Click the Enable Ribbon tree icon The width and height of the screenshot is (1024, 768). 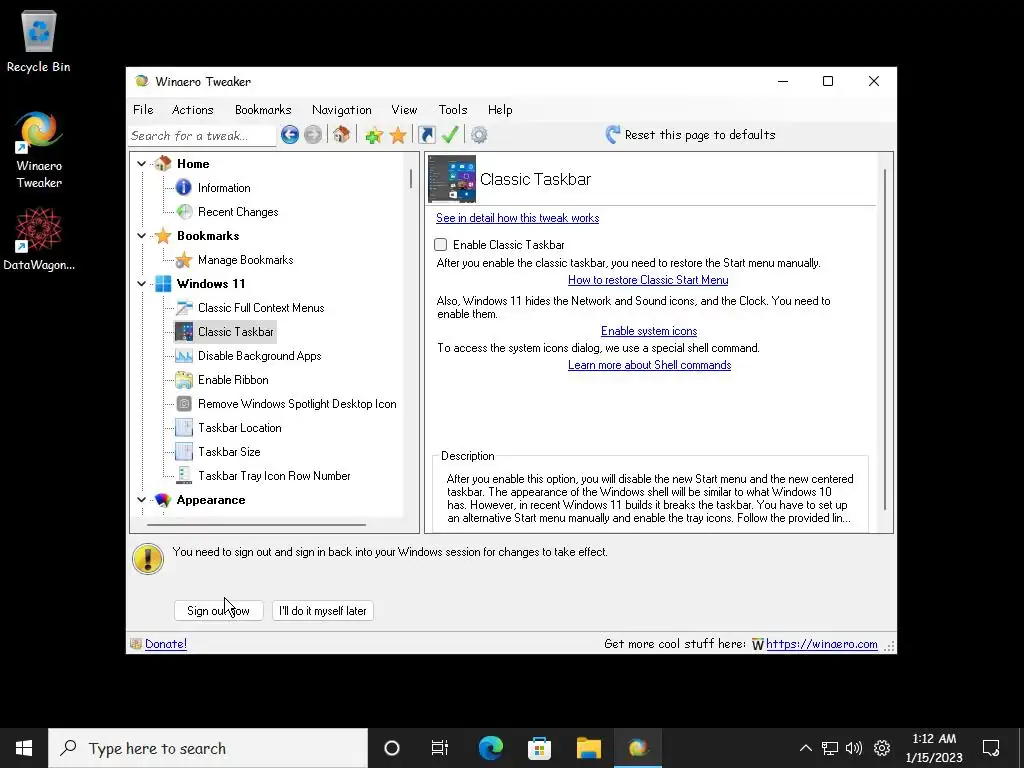[184, 380]
